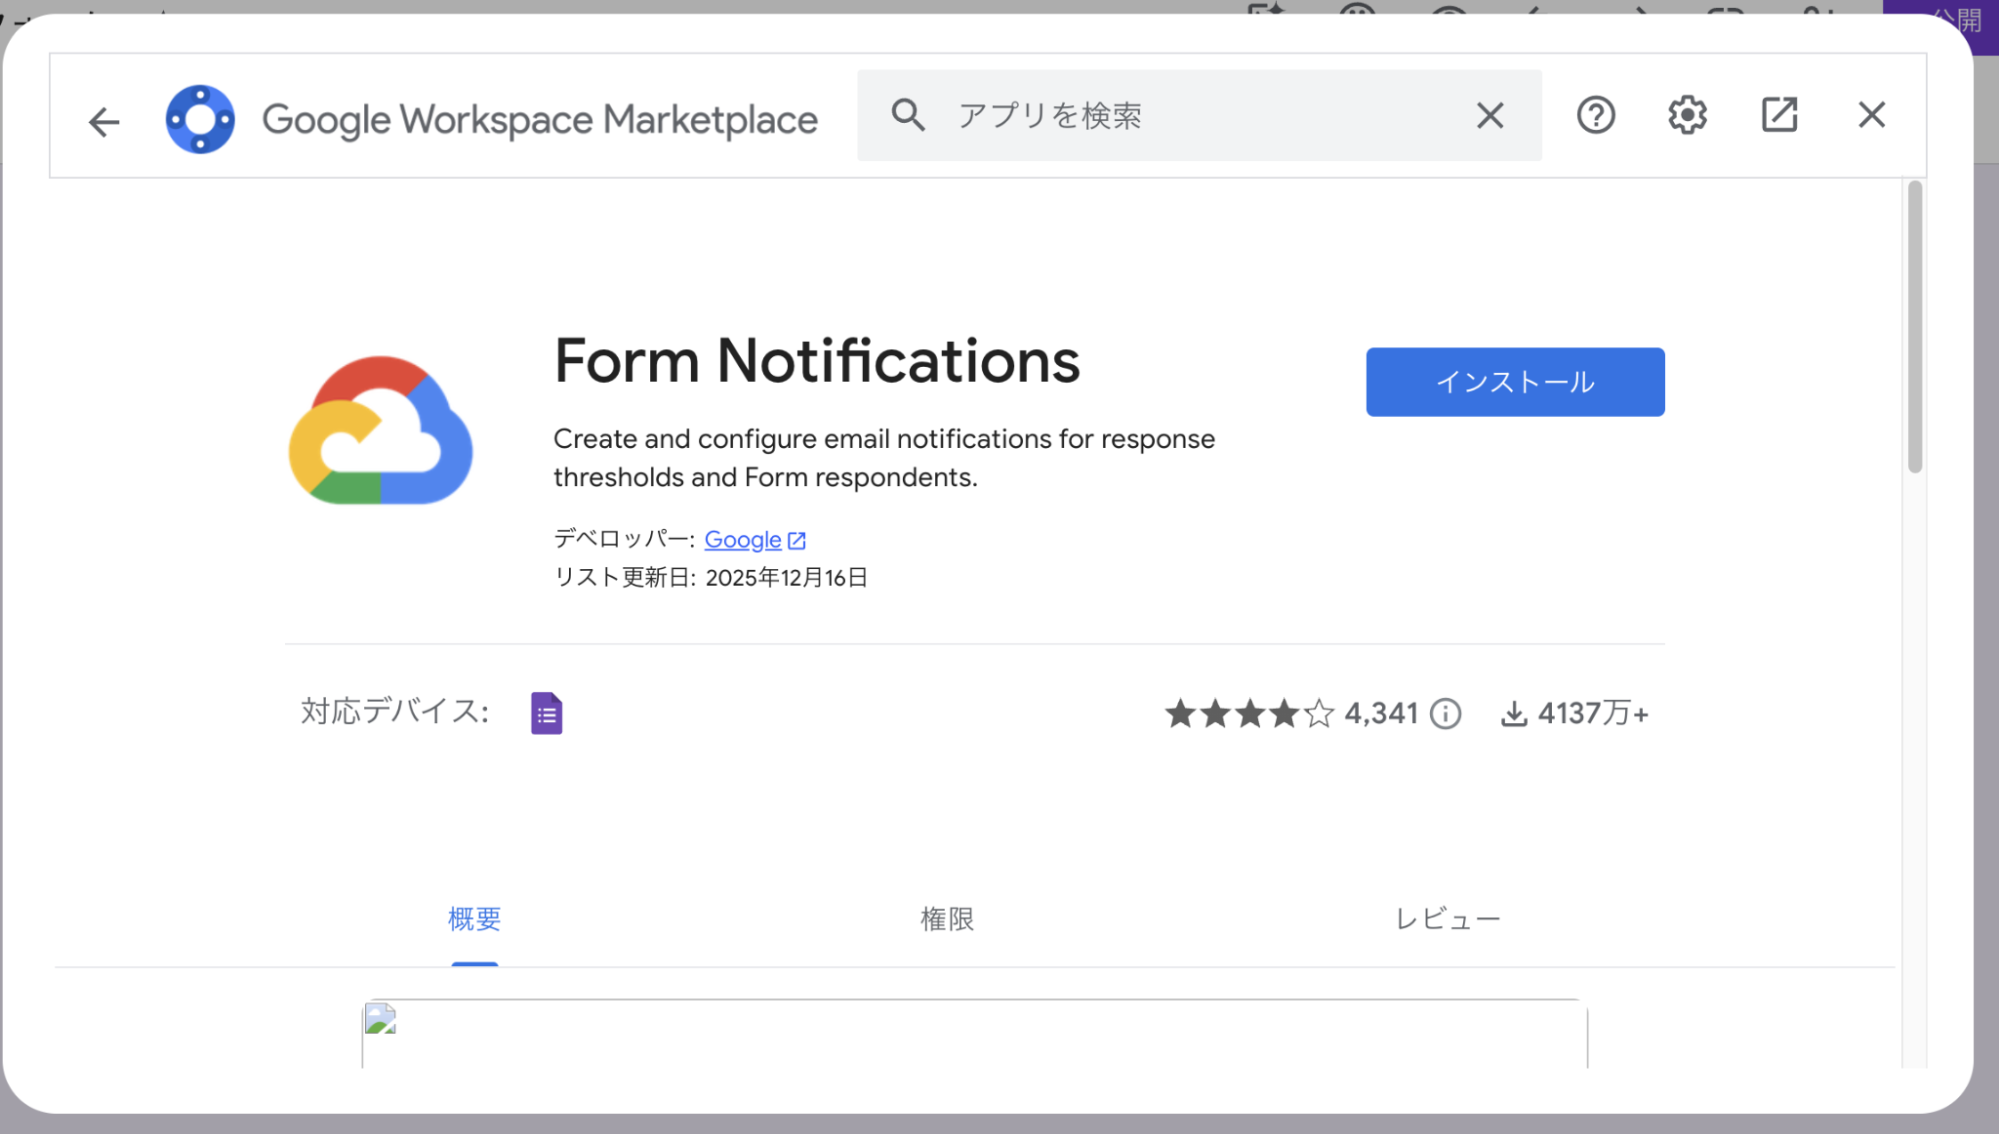
Task: Switch to the レビュー reviews tab
Action: point(1447,917)
